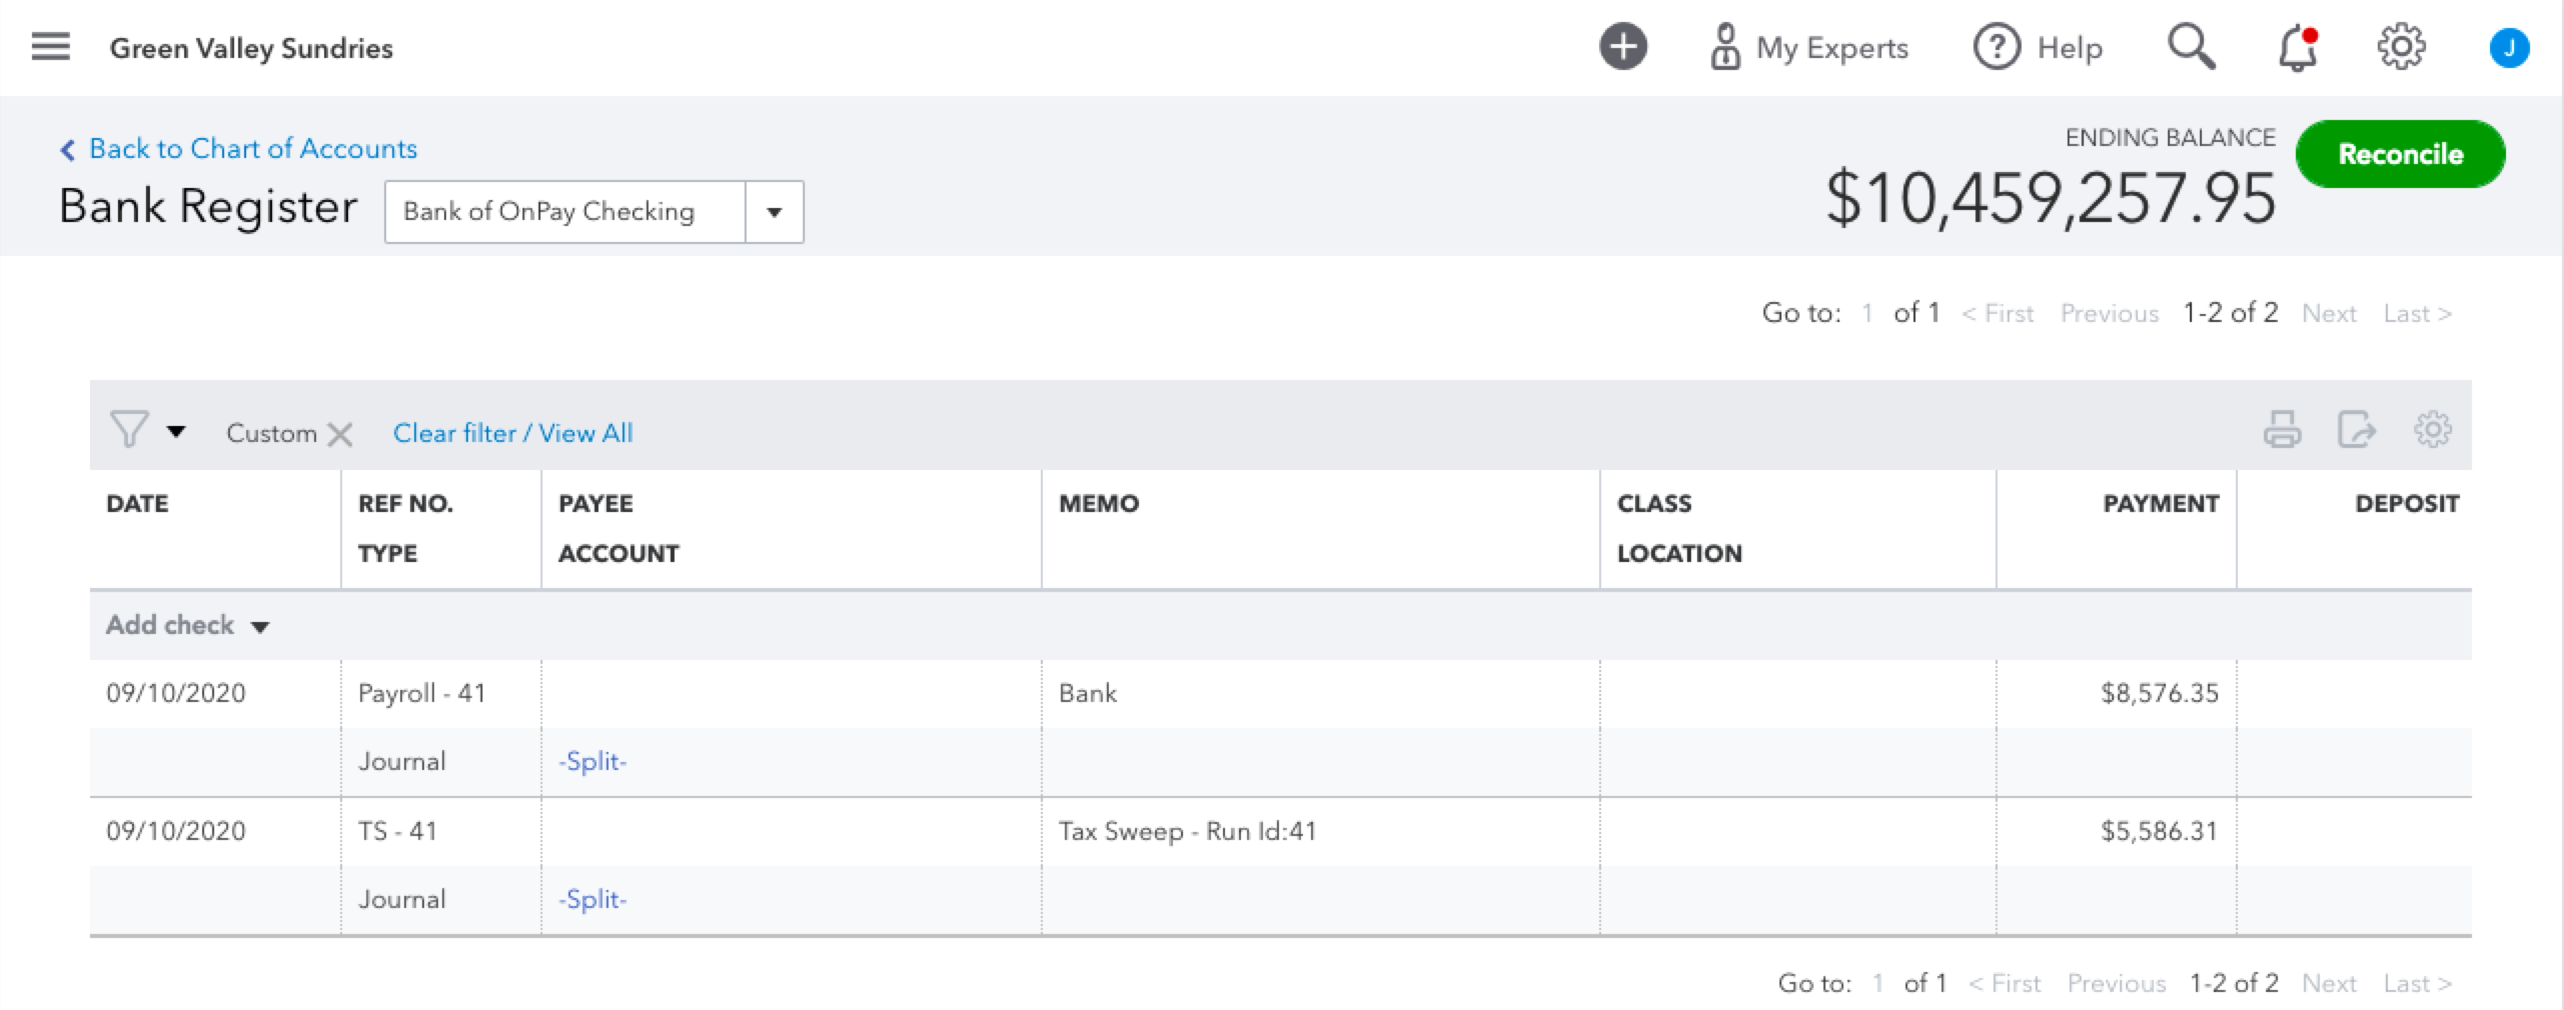Image resolution: width=2564 pixels, height=1010 pixels.
Task: Open the settings gear in top bar
Action: (x=2400, y=47)
